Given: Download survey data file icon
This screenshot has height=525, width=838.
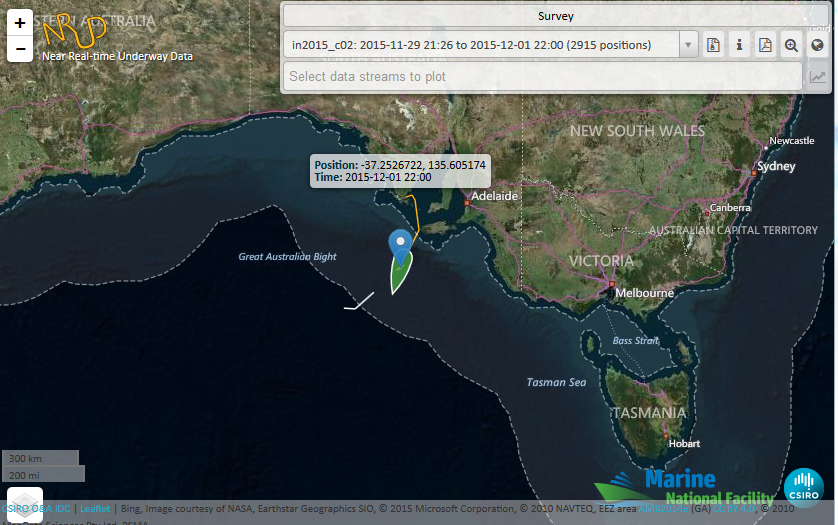Looking at the screenshot, I should [x=713, y=45].
